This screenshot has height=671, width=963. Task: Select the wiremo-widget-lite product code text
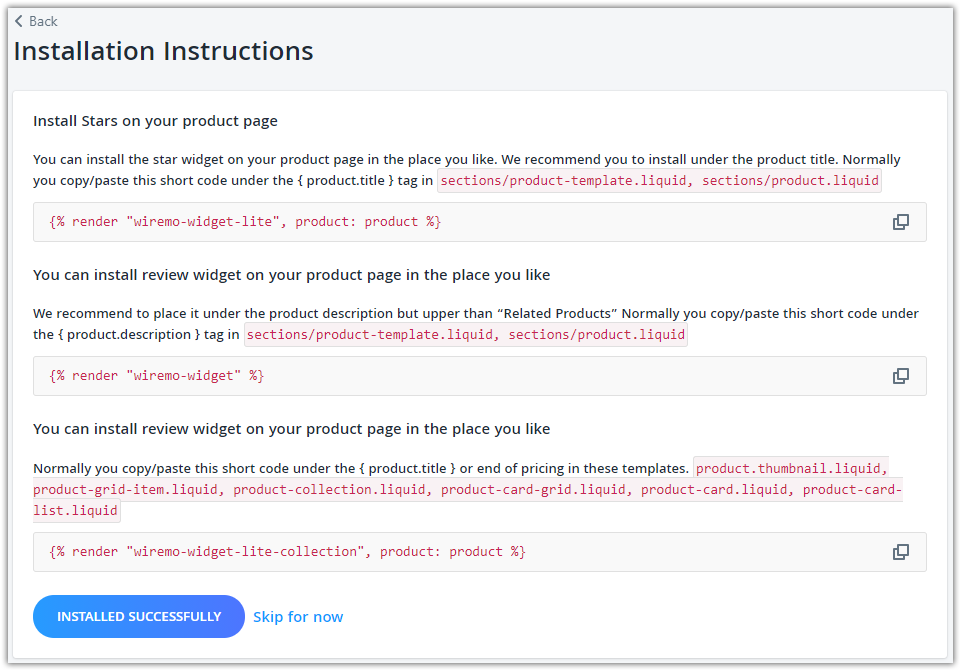pos(245,222)
